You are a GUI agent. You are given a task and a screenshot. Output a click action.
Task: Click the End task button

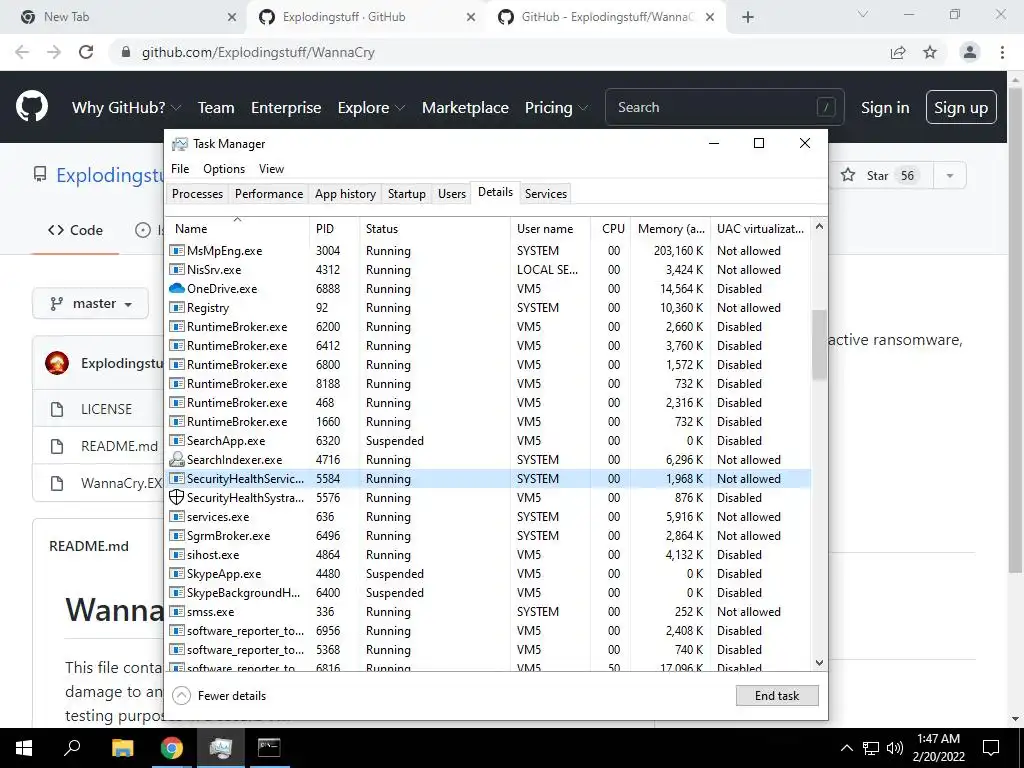[x=776, y=696]
